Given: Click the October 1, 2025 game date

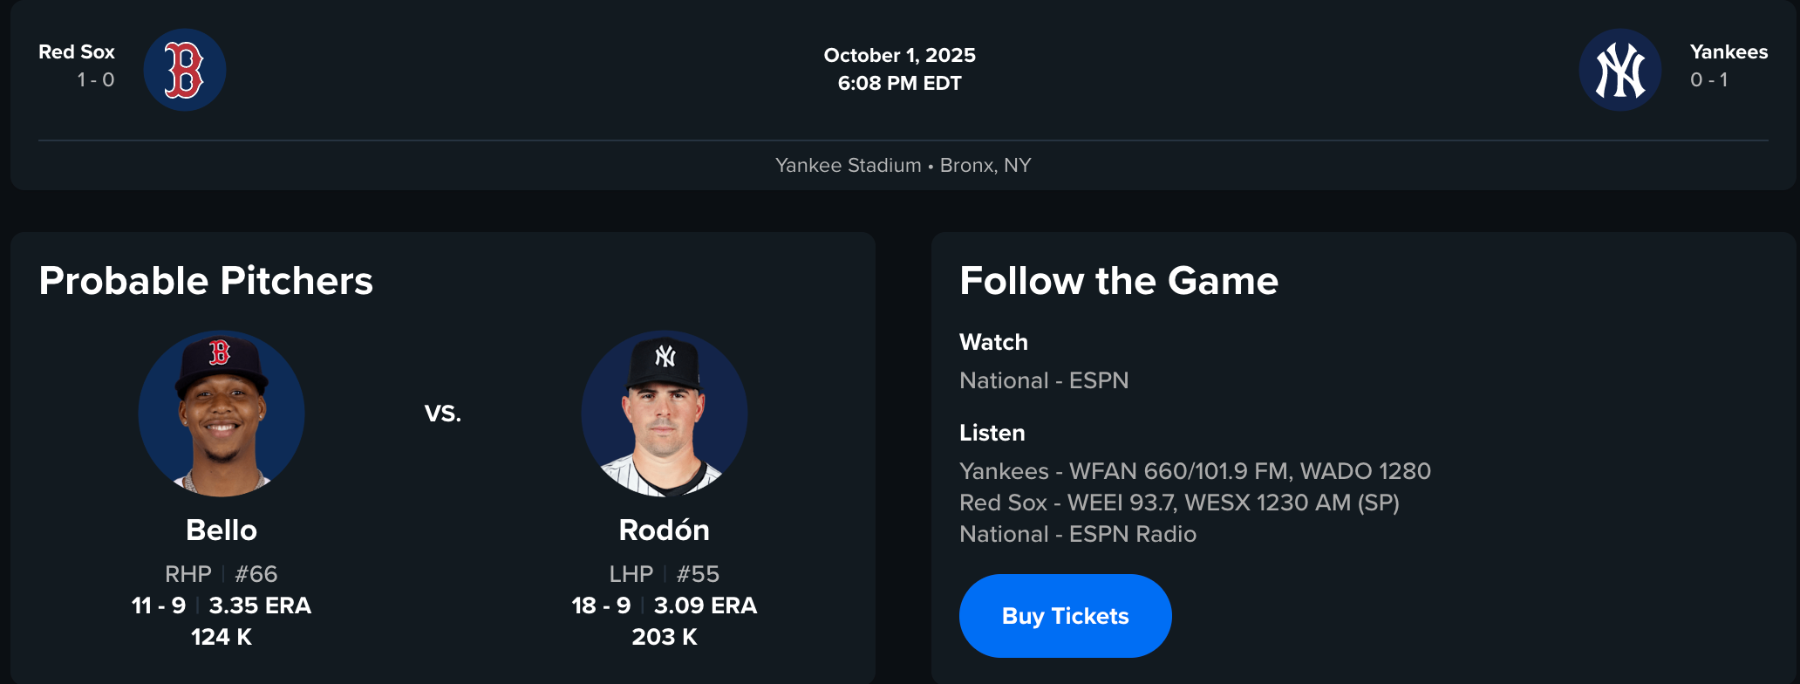Looking at the screenshot, I should (899, 55).
